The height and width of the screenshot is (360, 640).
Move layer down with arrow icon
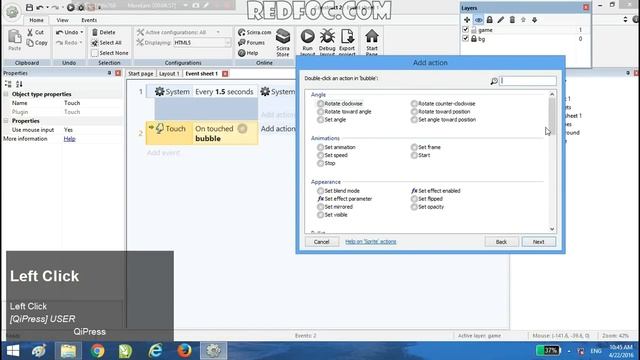(534, 20)
